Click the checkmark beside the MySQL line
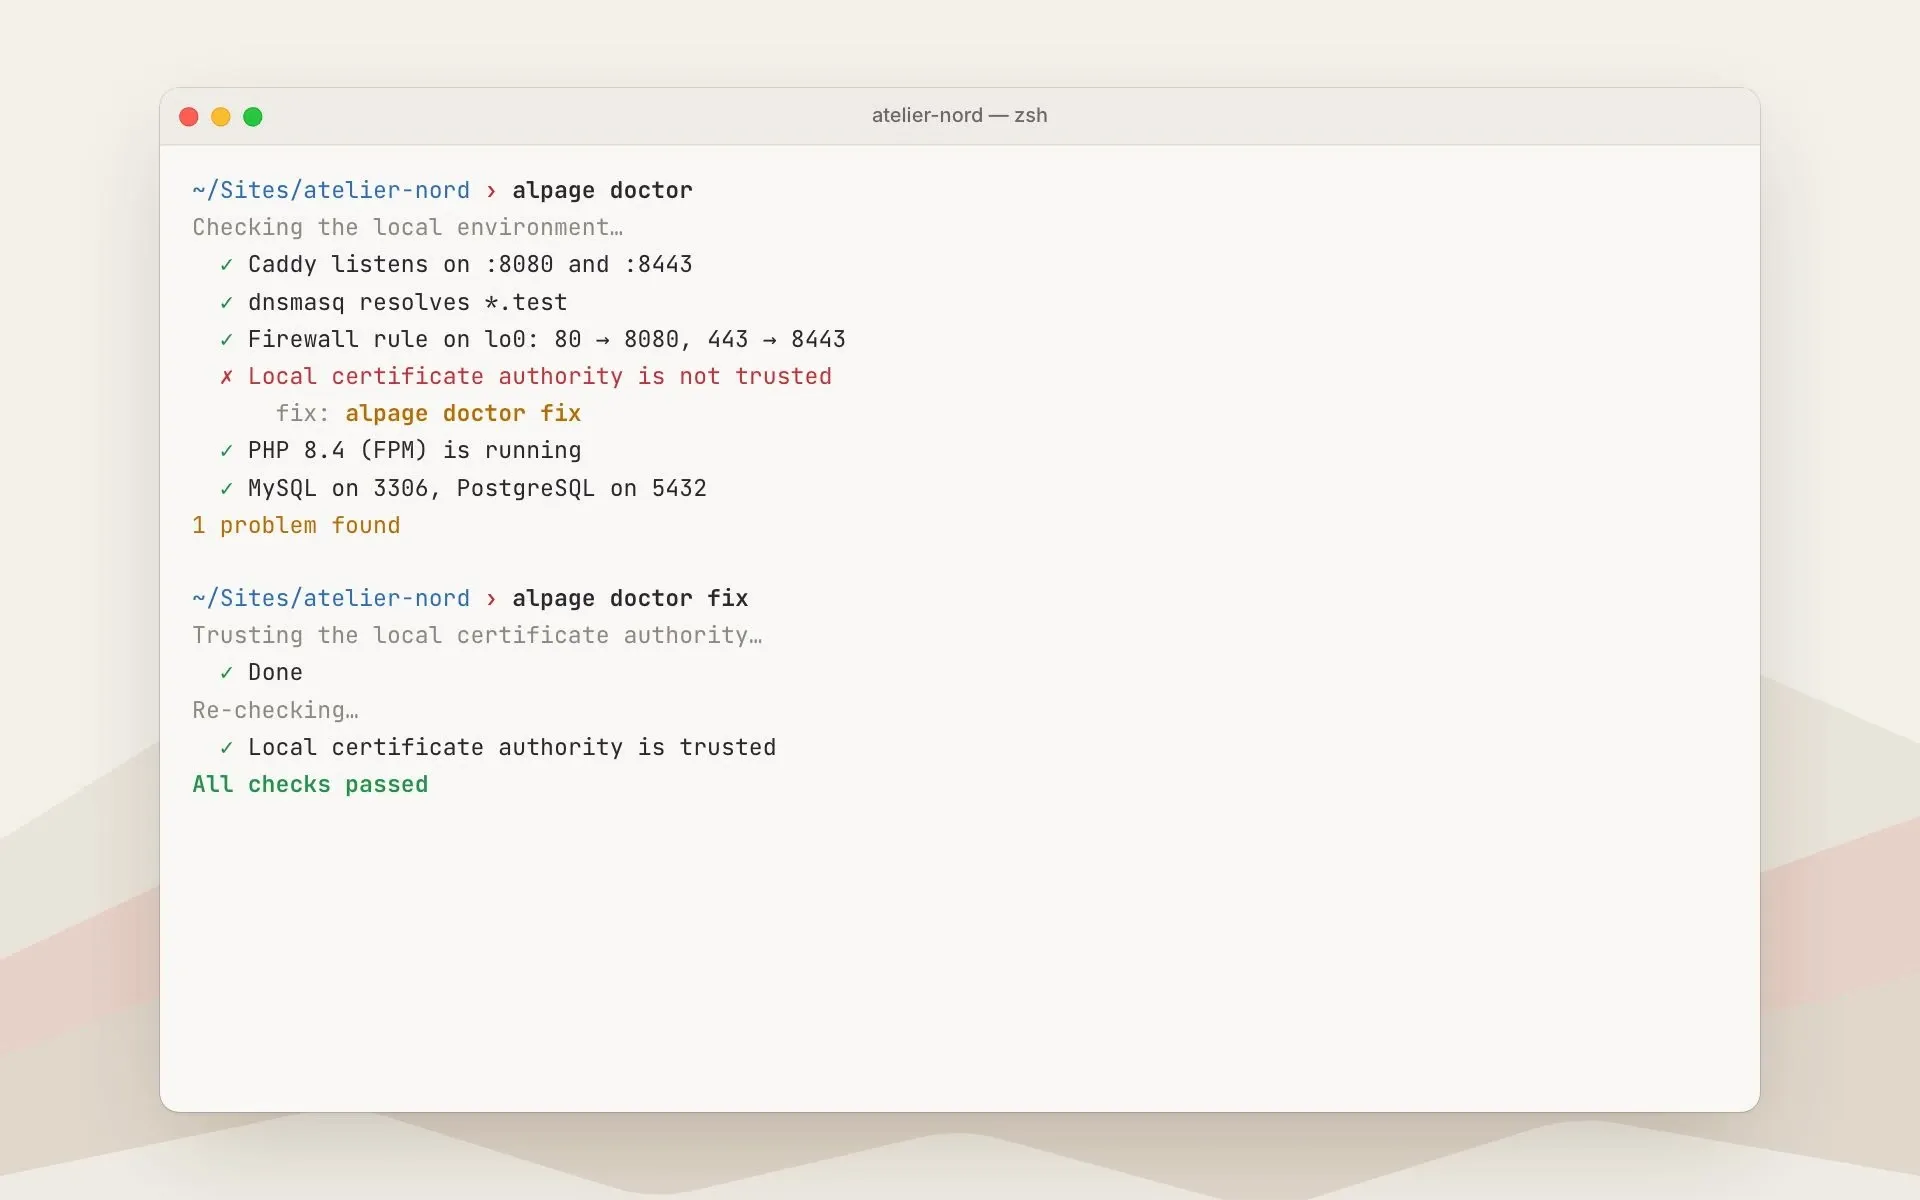The height and width of the screenshot is (1200, 1920). [x=227, y=489]
